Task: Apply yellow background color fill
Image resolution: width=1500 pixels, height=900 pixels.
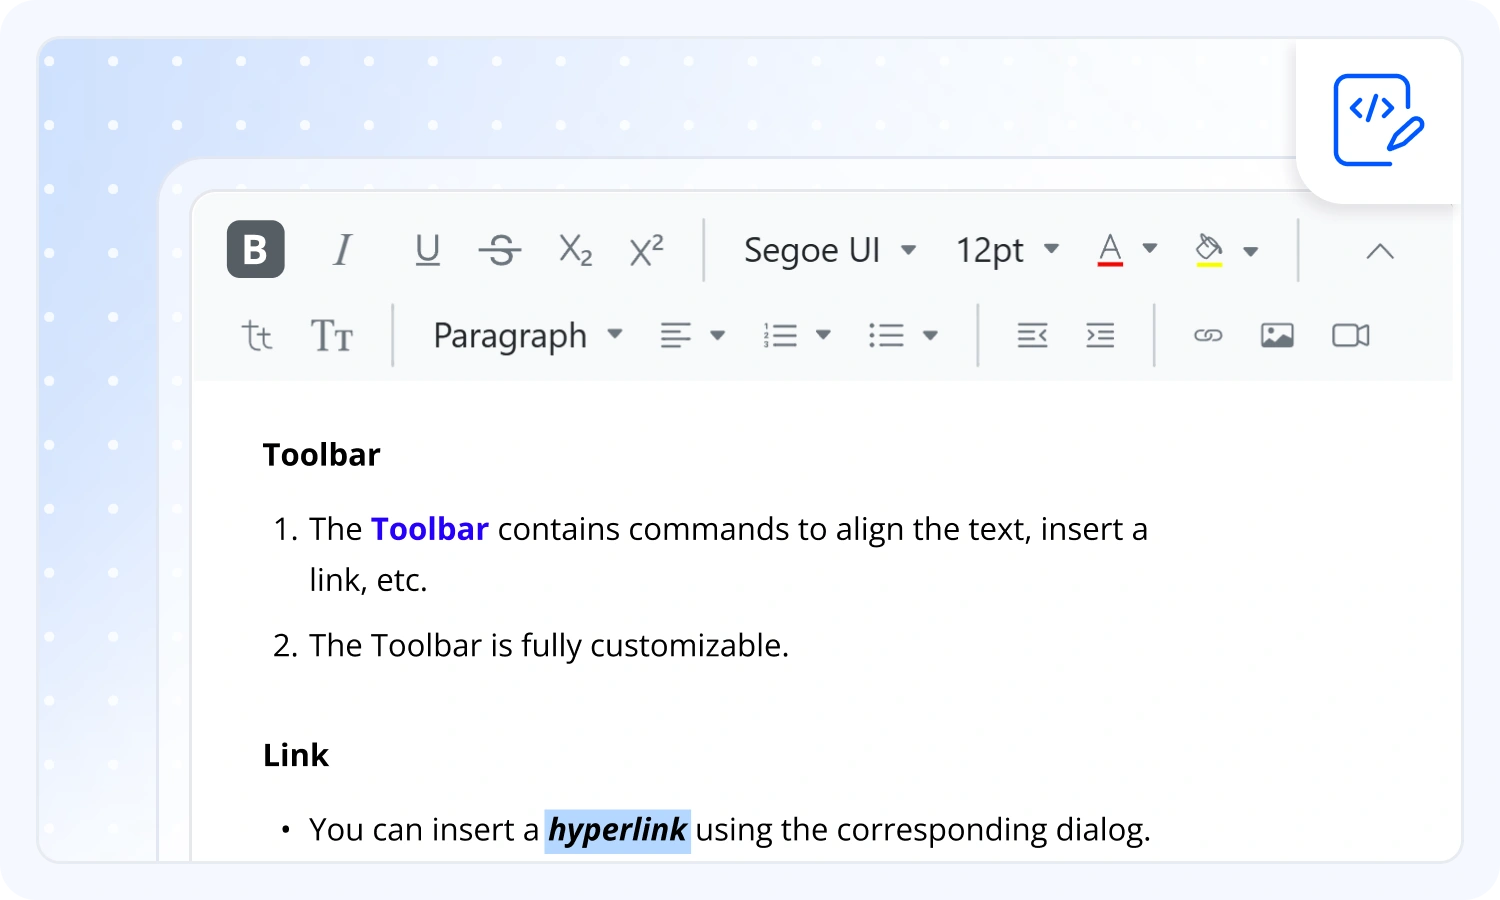Action: point(1209,249)
